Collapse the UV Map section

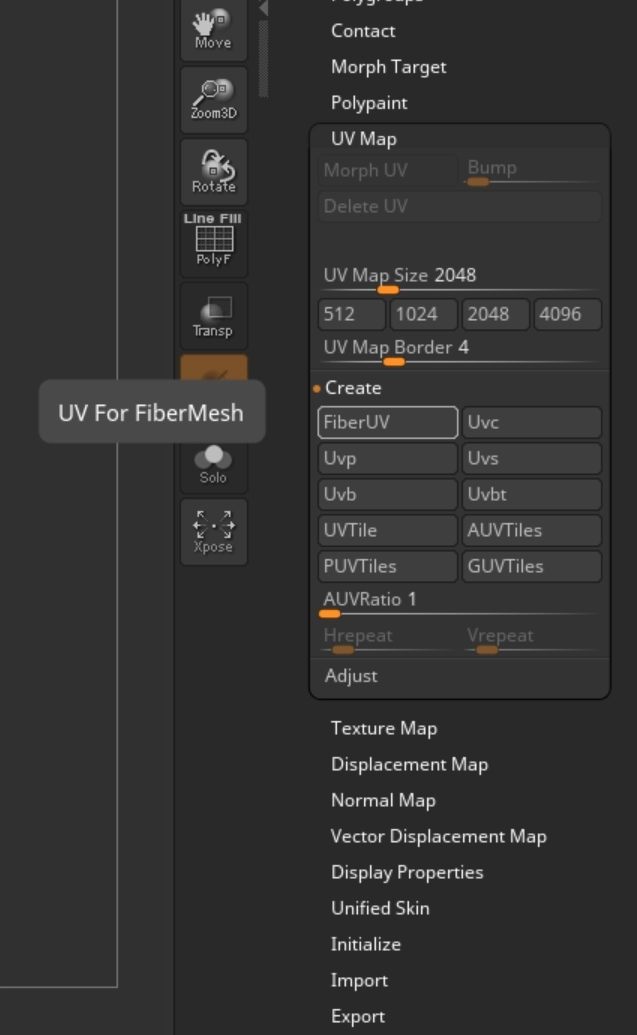tap(364, 139)
